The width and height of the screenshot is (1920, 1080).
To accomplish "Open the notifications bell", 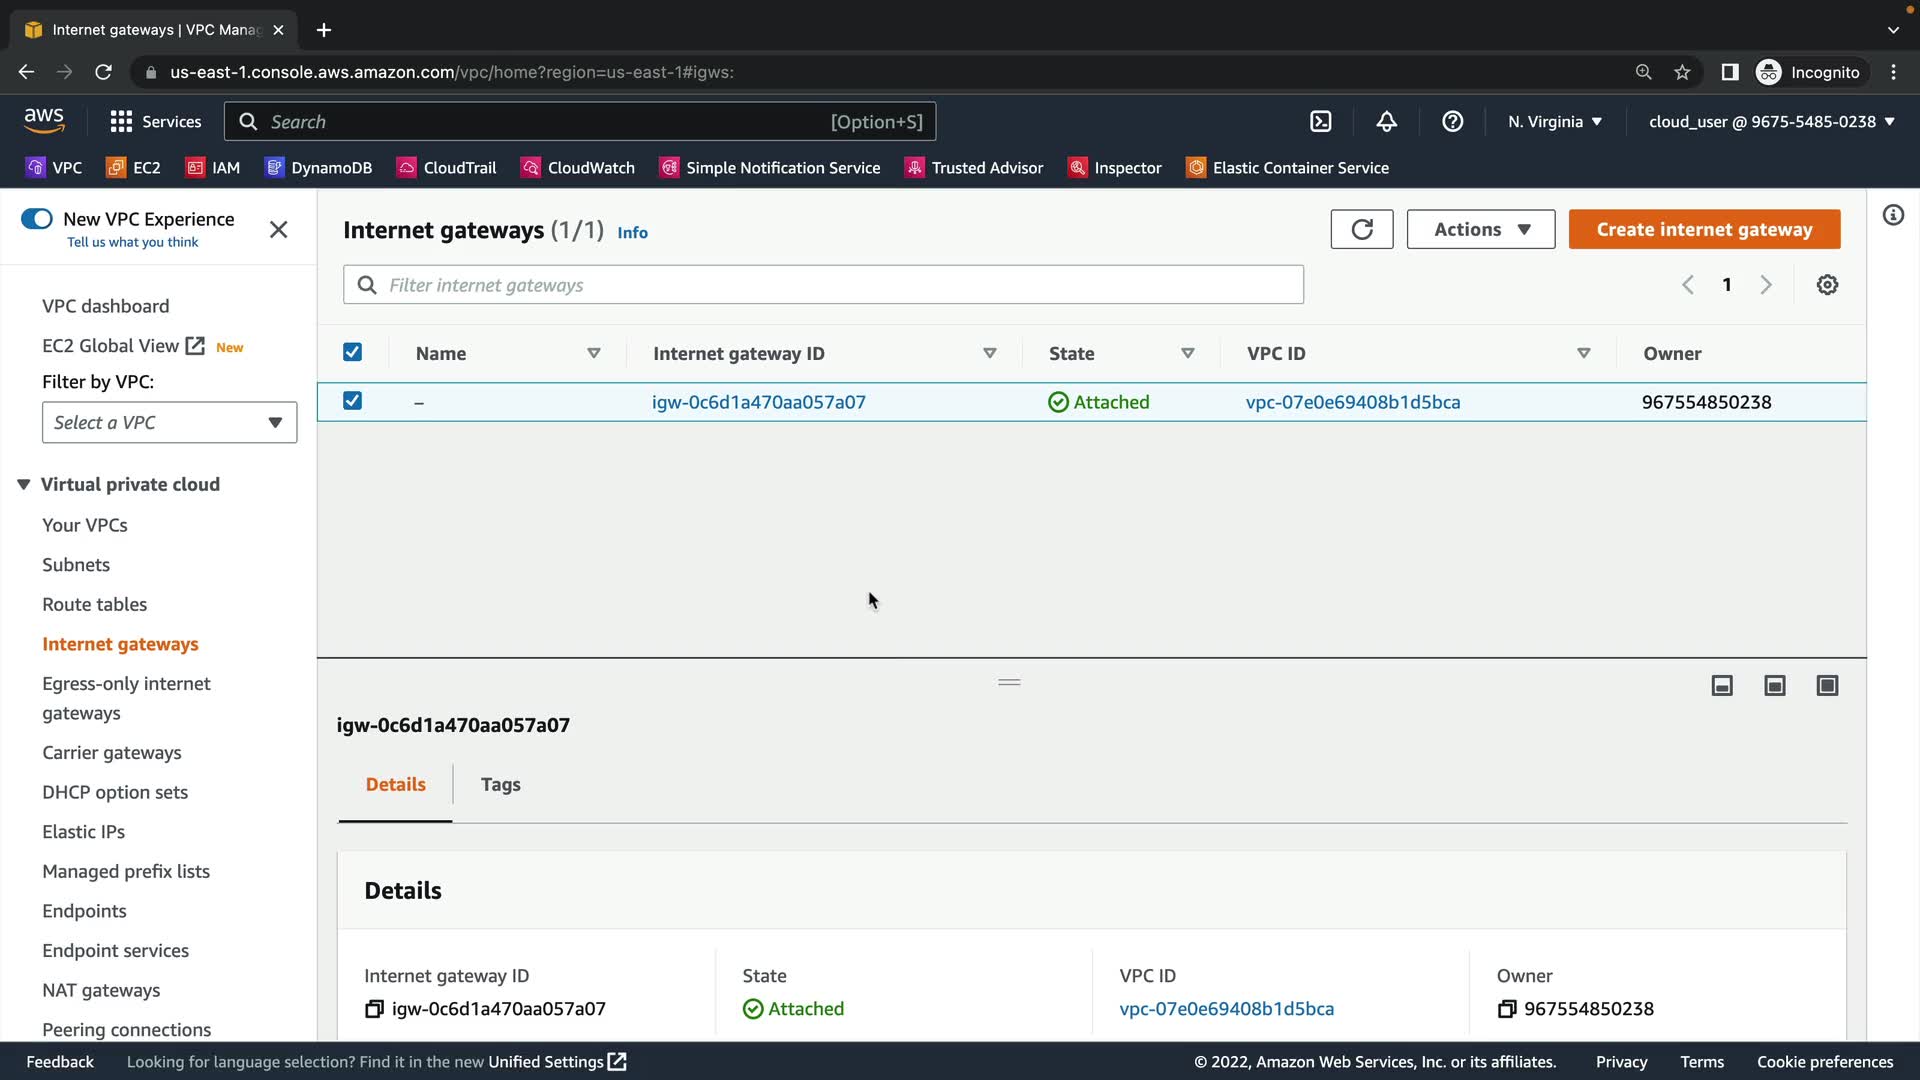I will [x=1386, y=122].
